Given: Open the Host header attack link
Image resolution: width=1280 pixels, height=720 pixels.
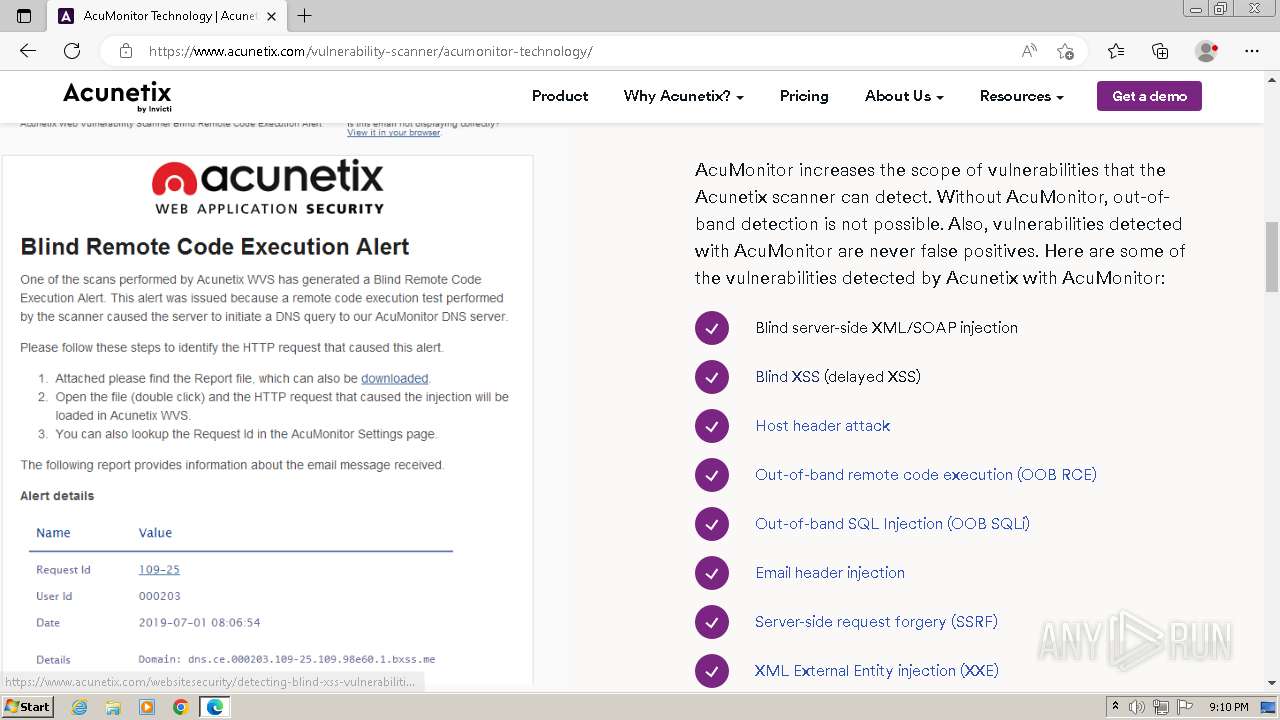Looking at the screenshot, I should pyautogui.click(x=822, y=426).
